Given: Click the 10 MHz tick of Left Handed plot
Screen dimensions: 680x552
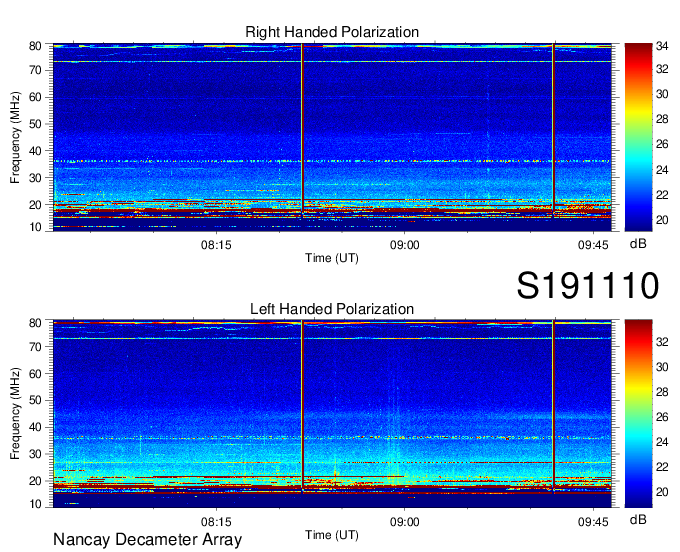Looking at the screenshot, I should pyautogui.click(x=35, y=504).
